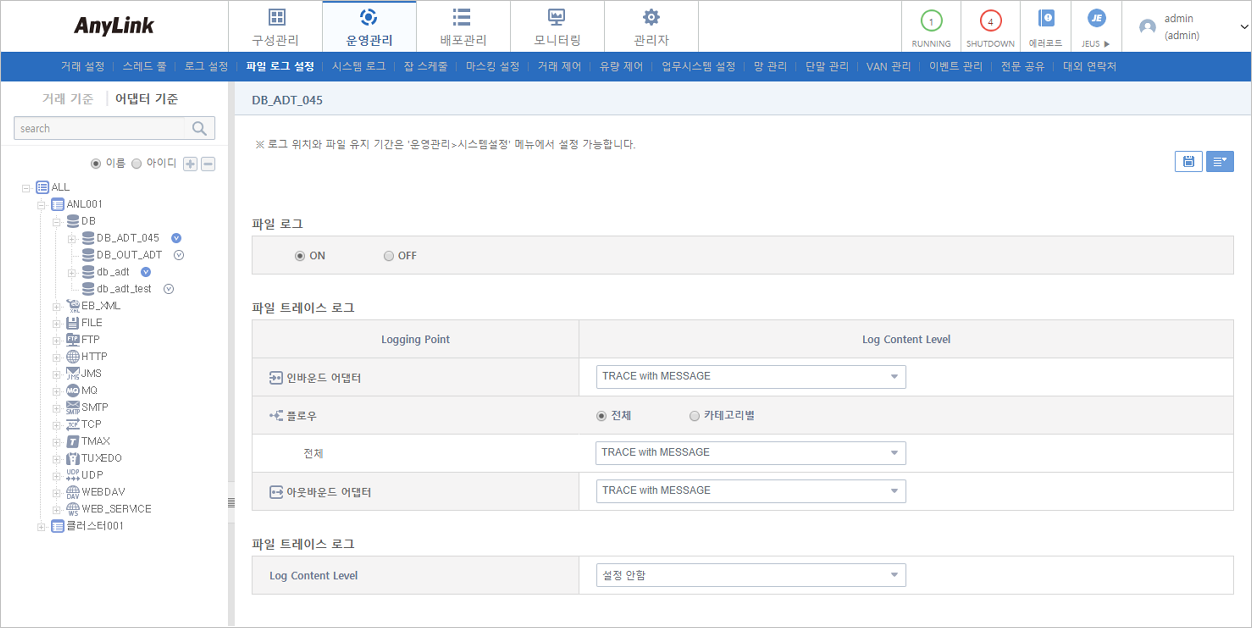The image size is (1256, 629).
Task: Click the TMAX adapter icon
Action: point(72,441)
